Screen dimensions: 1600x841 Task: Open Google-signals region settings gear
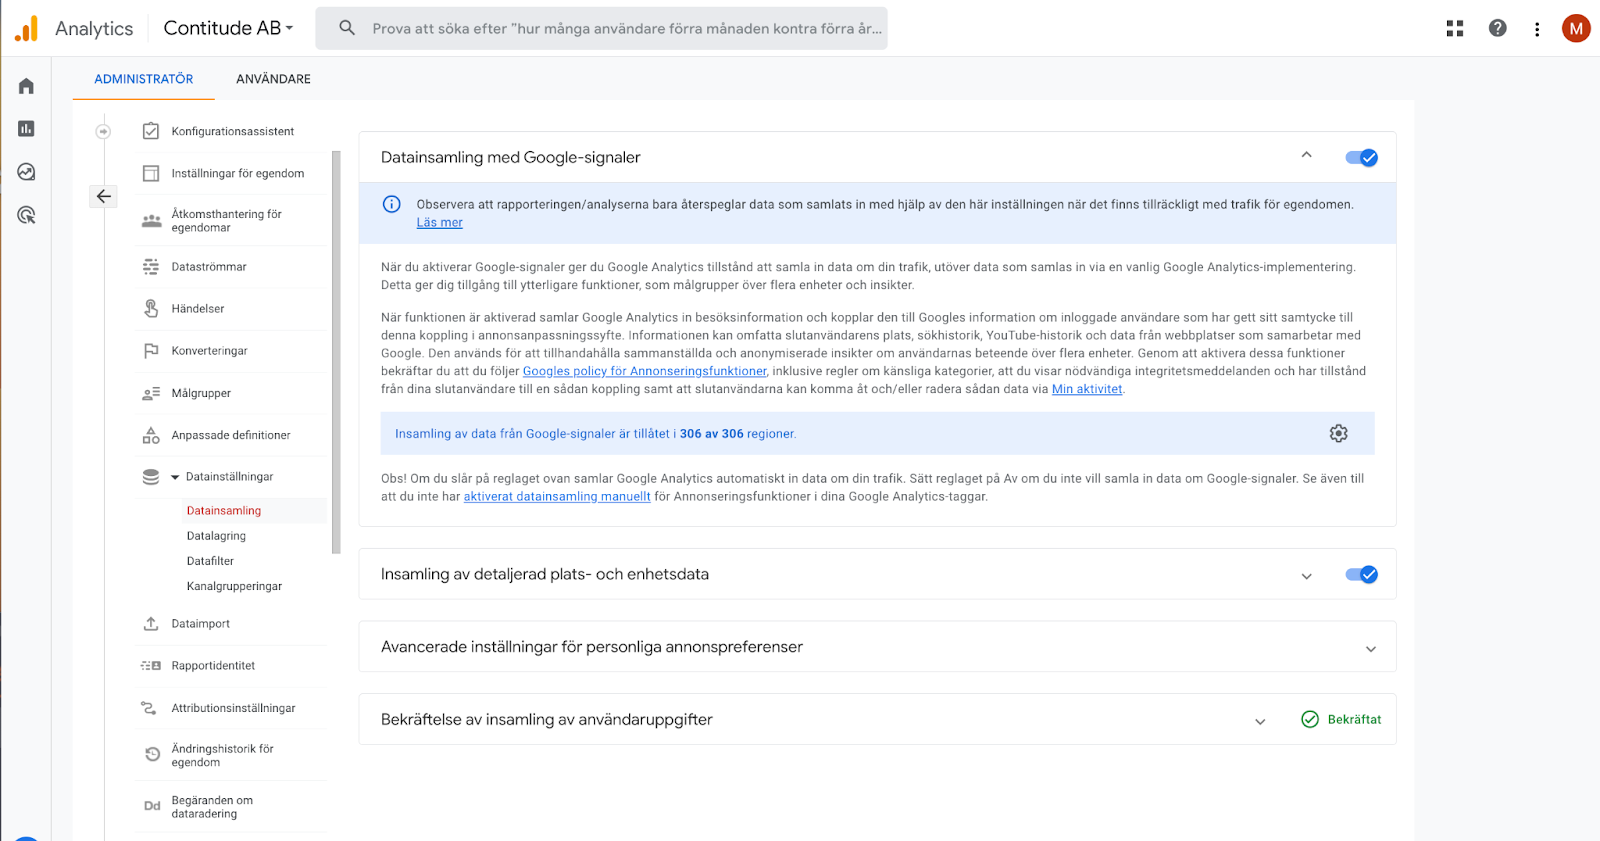tap(1338, 433)
